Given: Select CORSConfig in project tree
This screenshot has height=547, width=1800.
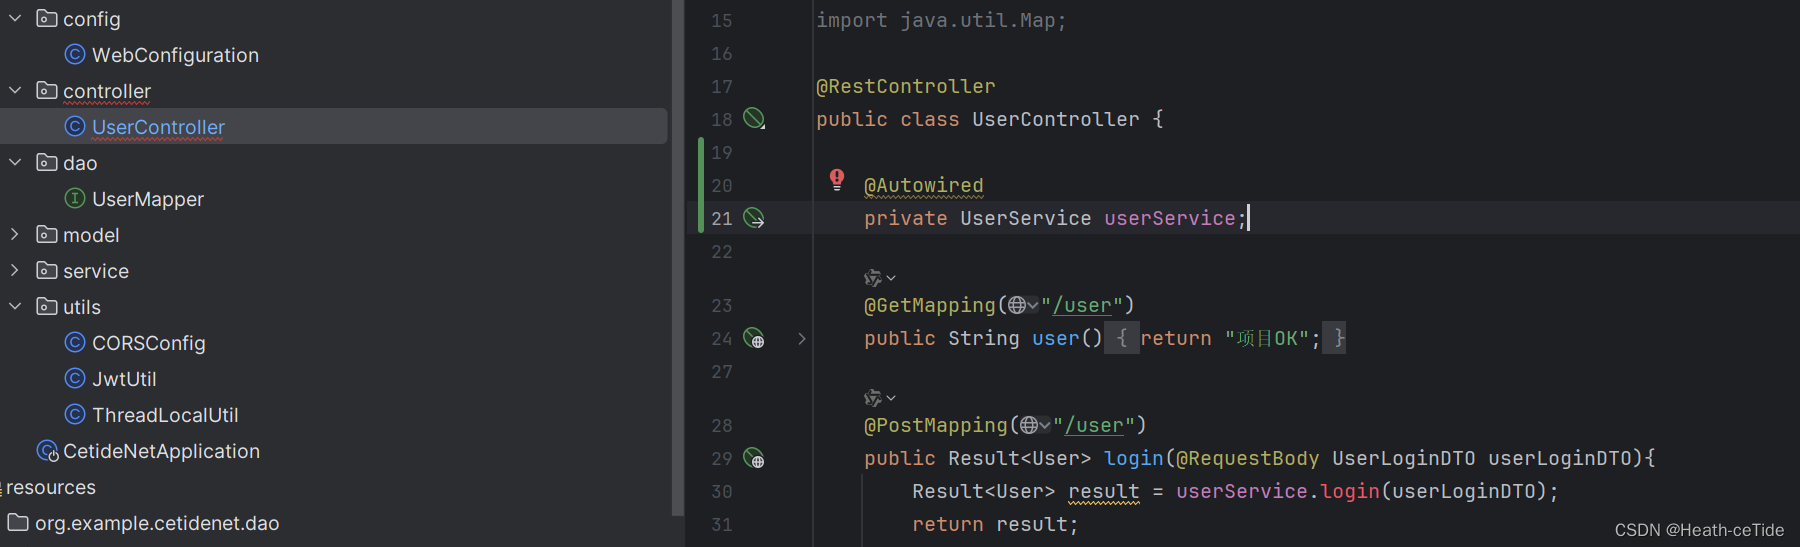Looking at the screenshot, I should click(149, 343).
